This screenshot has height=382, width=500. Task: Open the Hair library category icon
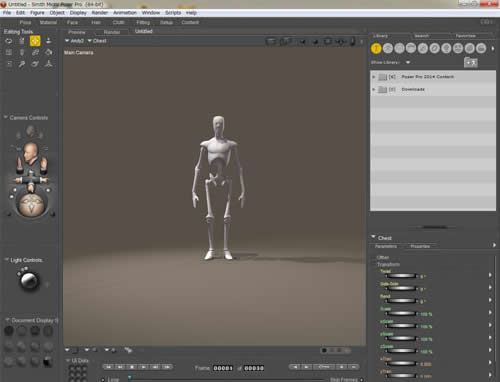point(411,48)
